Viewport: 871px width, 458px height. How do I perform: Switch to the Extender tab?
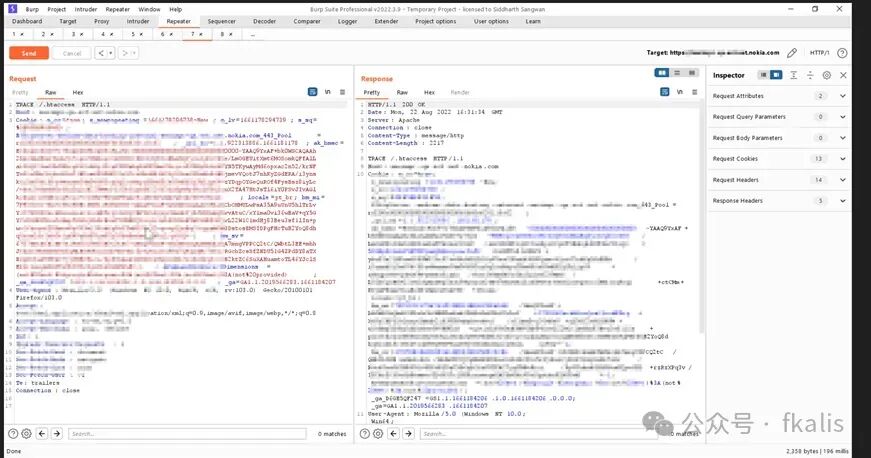(387, 21)
